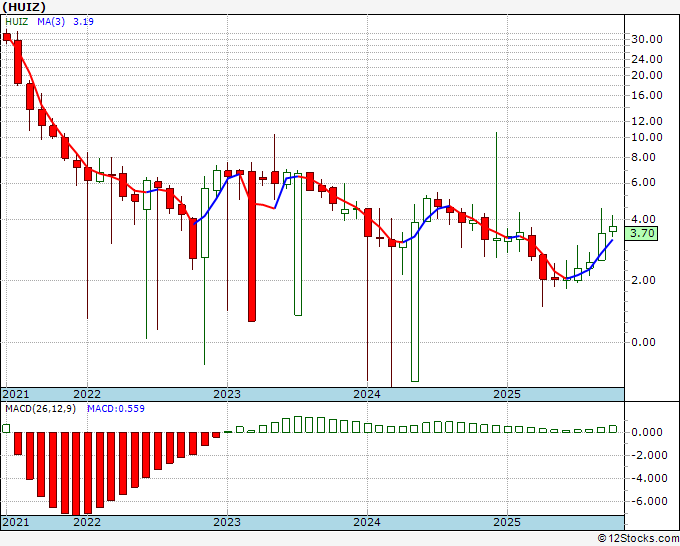Click 2023 on the price chart timeline
The image size is (680, 546).
coord(227,394)
